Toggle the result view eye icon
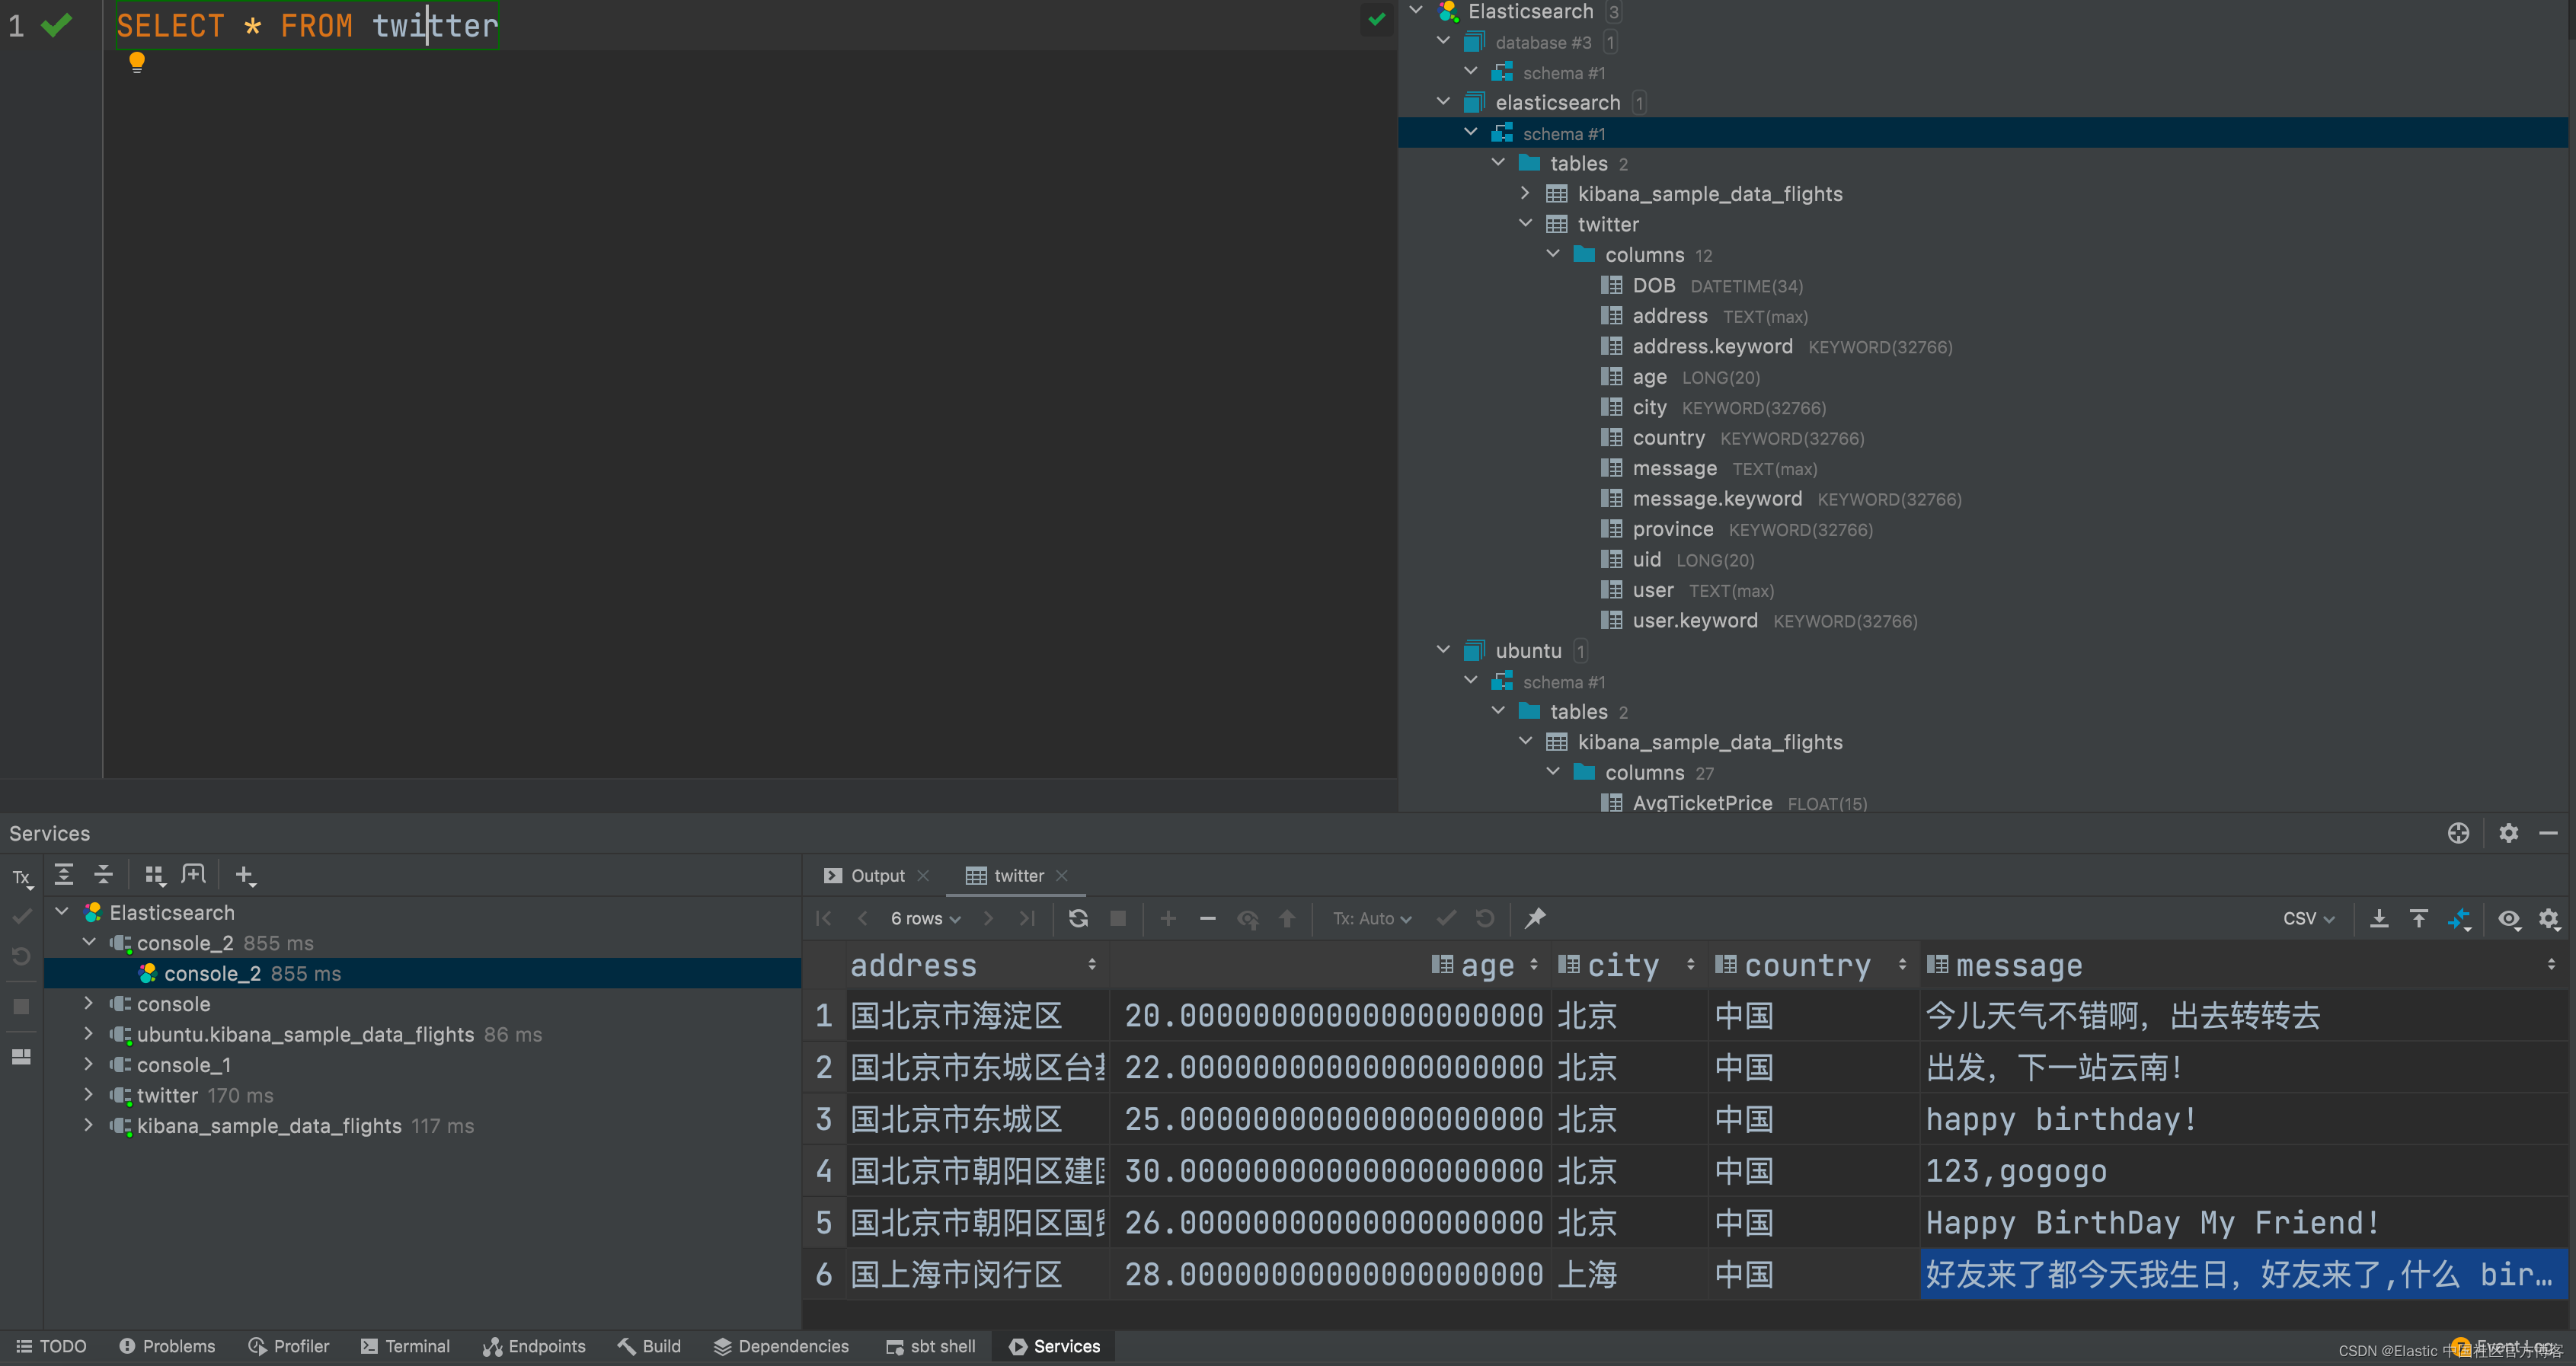Image resolution: width=2576 pixels, height=1366 pixels. click(x=2509, y=918)
